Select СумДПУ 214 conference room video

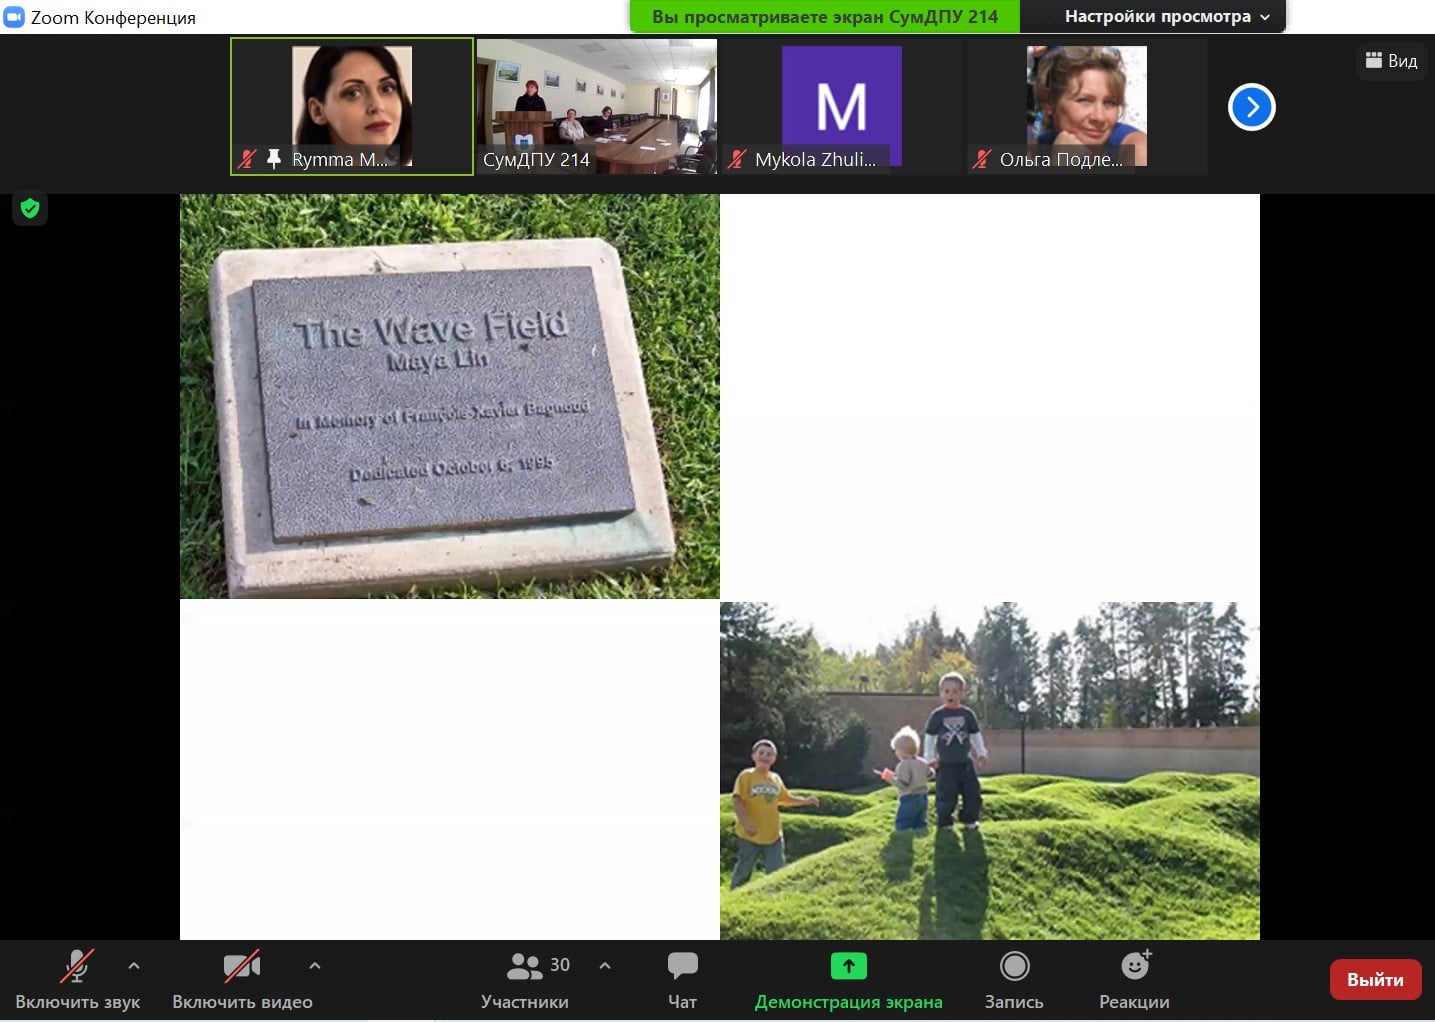(597, 106)
